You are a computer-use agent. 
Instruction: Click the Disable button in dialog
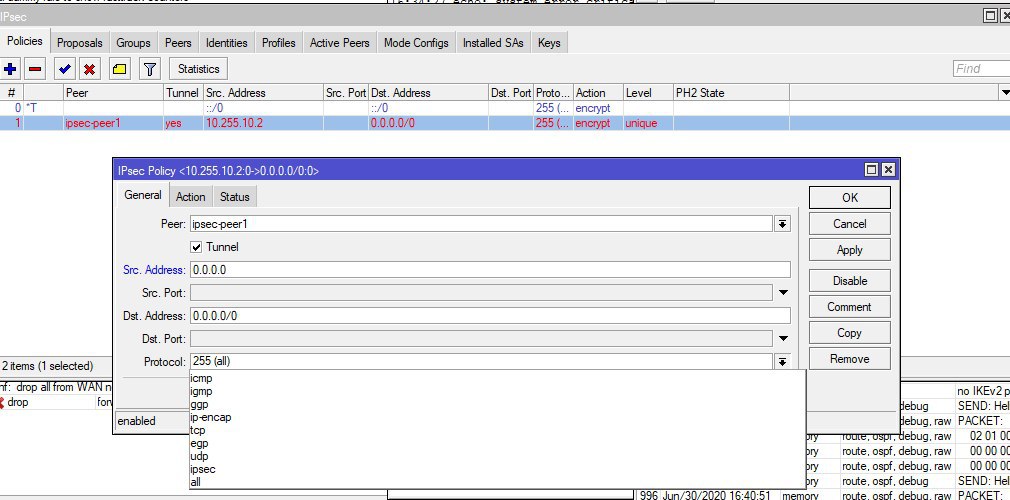[850, 281]
